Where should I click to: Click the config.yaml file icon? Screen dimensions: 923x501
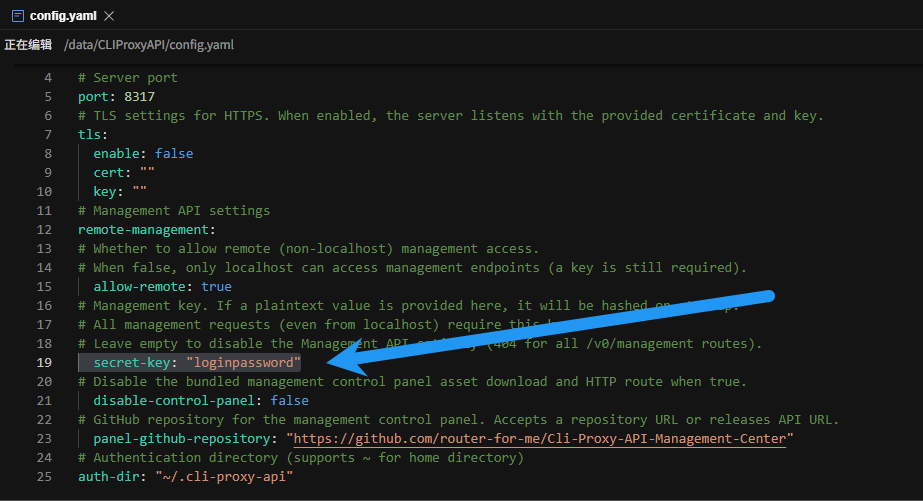point(17,16)
